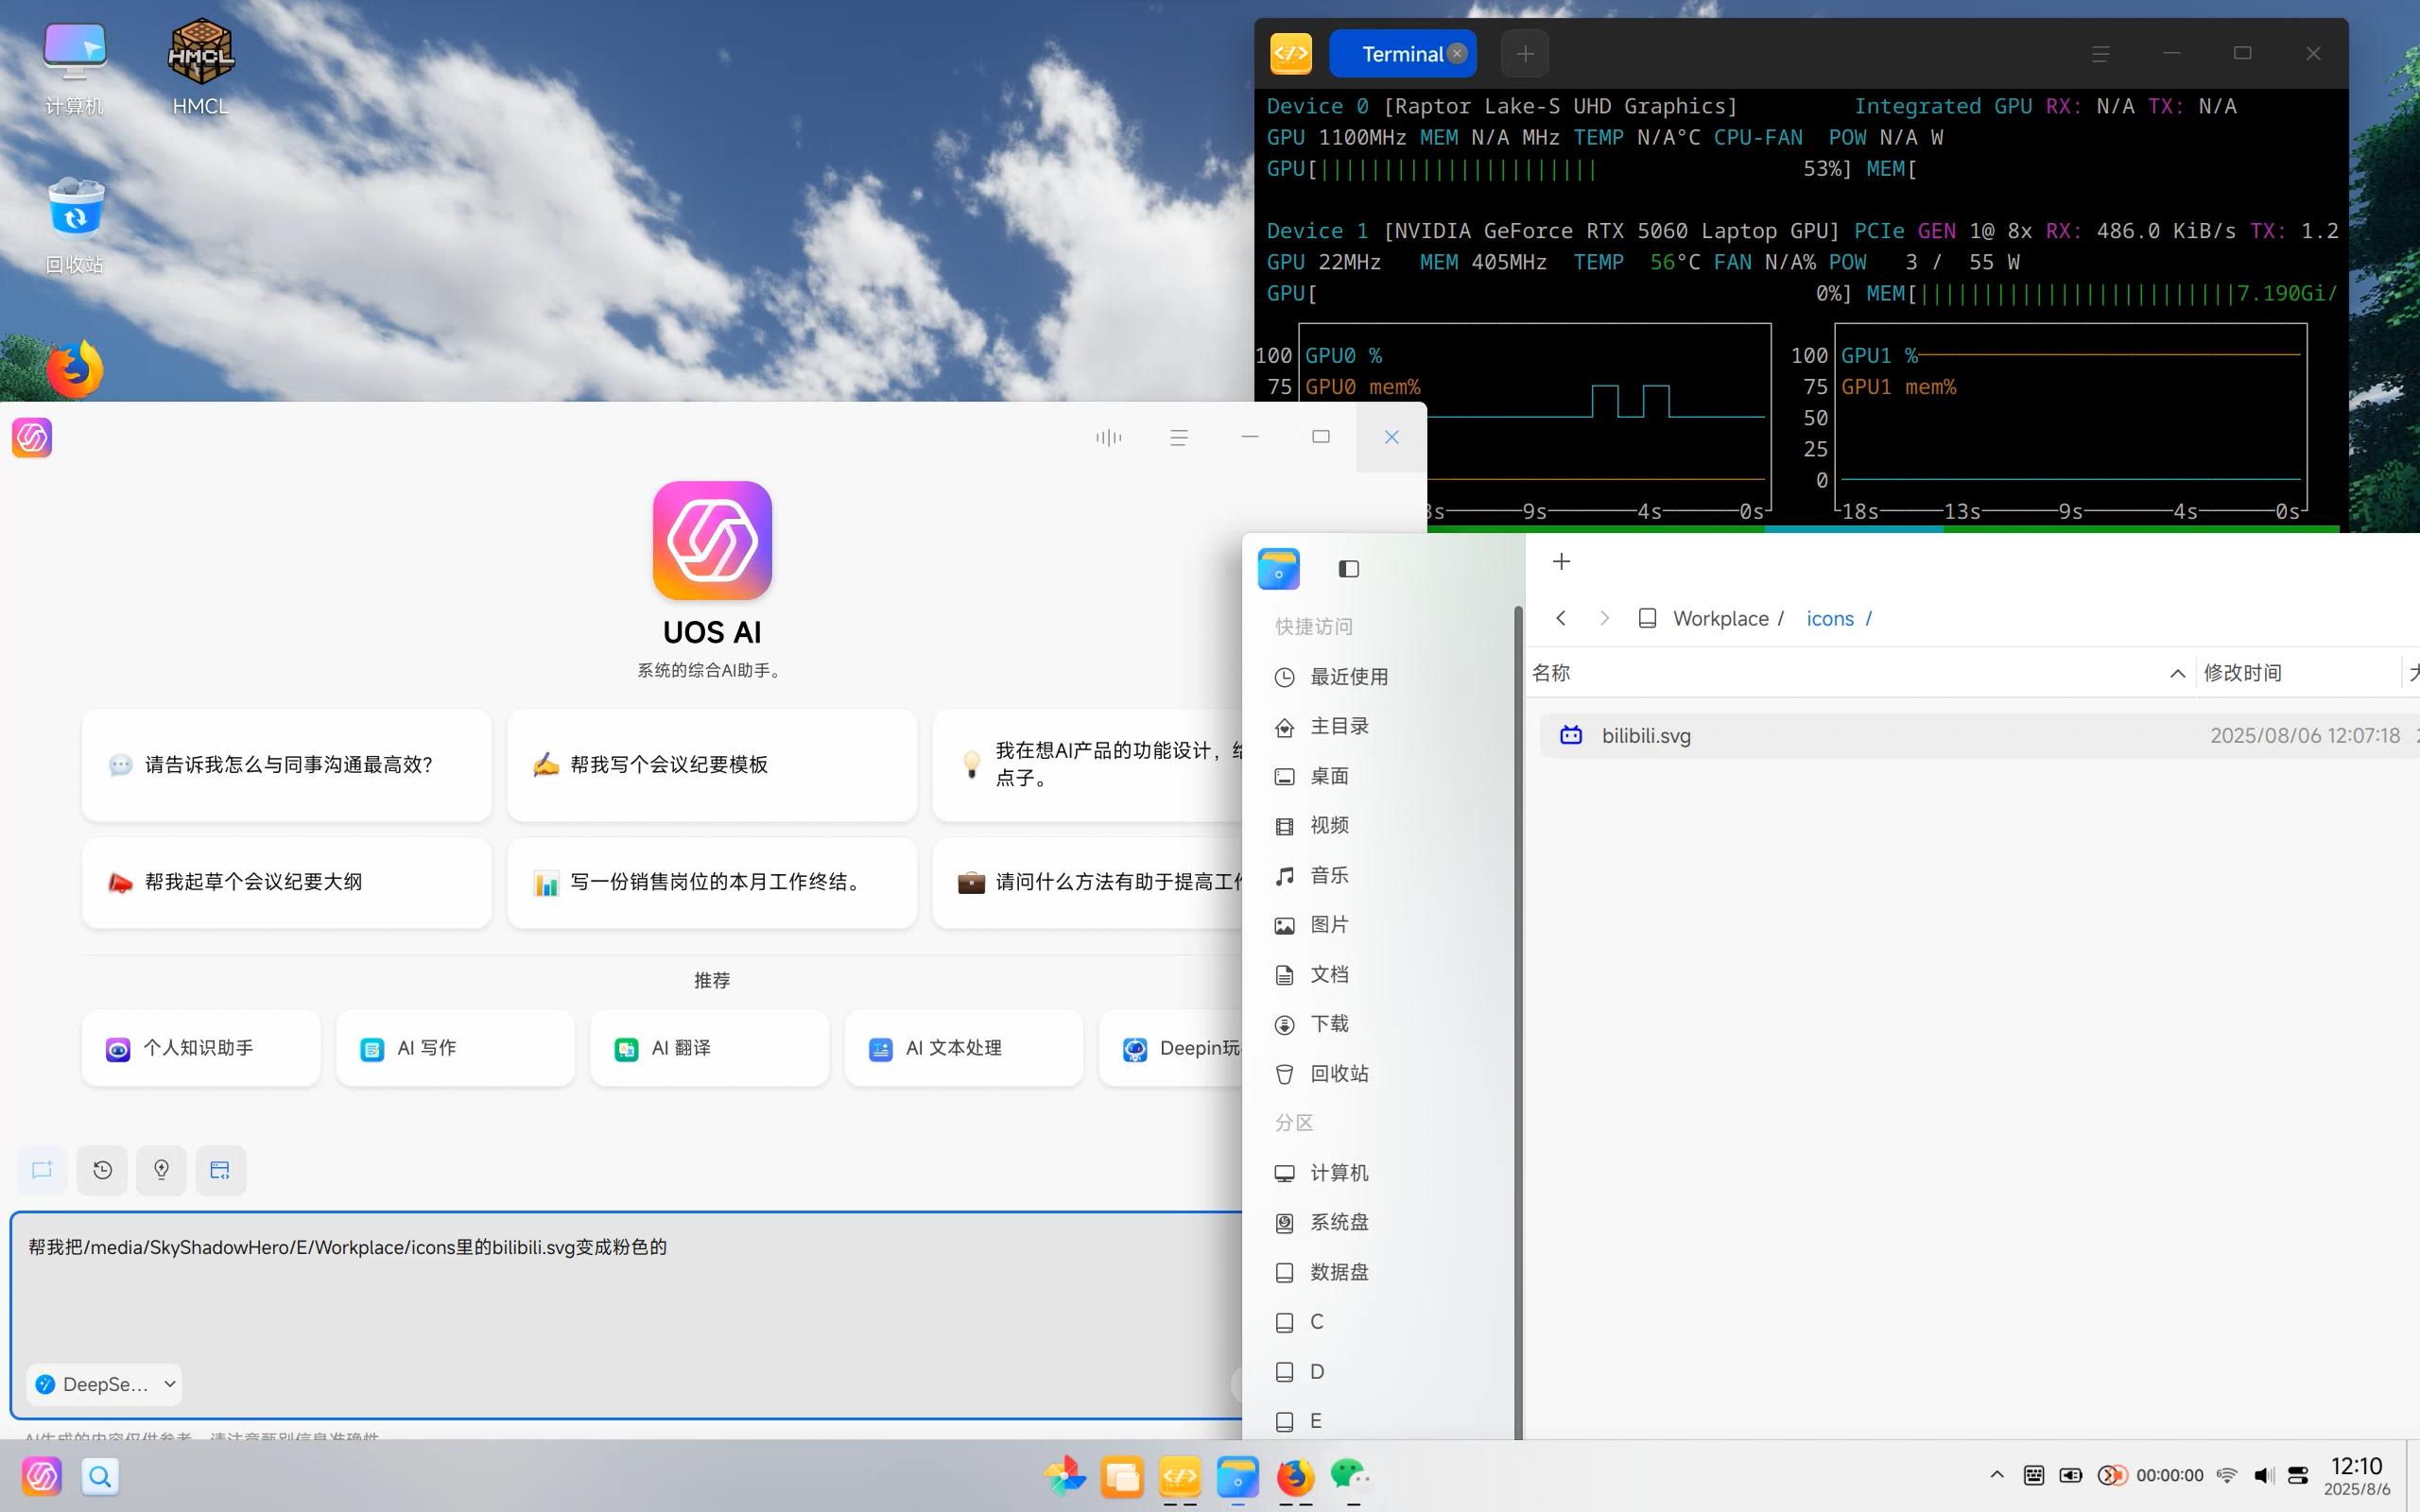Screen dimensions: 2420x1512
Task: Open AI 文本处理 recommended assistant
Action: [963, 1048]
